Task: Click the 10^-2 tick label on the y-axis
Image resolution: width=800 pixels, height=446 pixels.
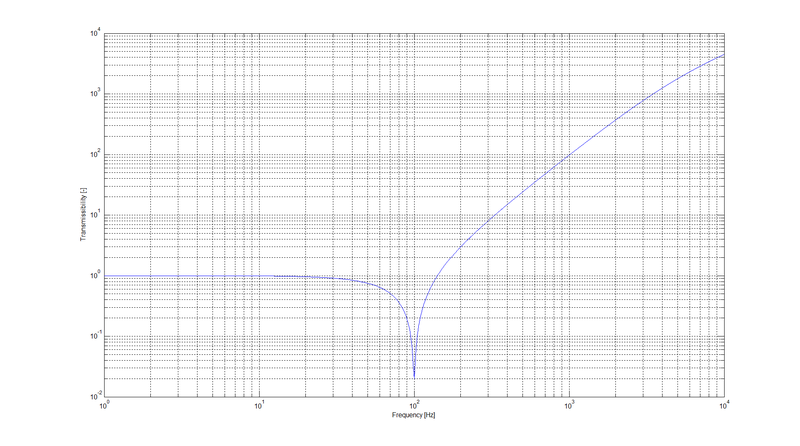Action: [x=93, y=396]
